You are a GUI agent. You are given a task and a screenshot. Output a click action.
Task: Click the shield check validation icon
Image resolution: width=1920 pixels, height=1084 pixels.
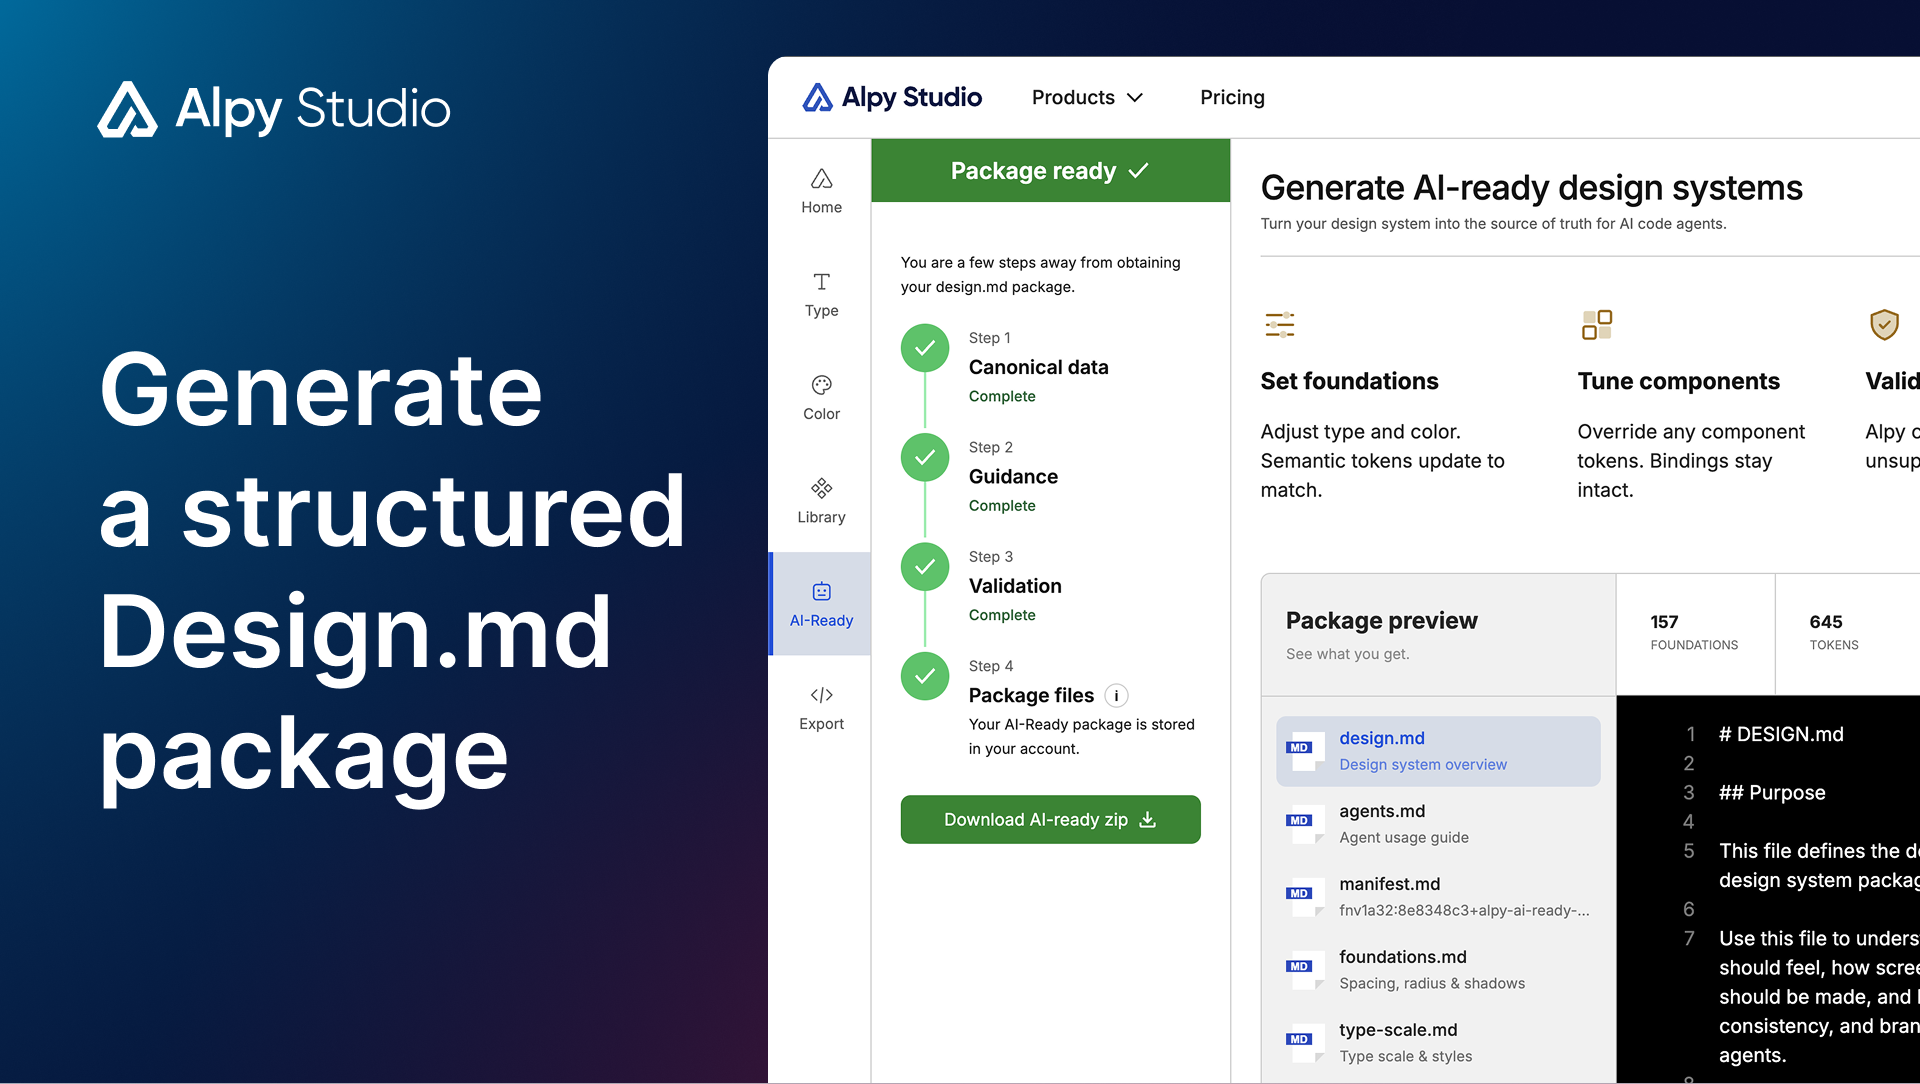[1884, 325]
